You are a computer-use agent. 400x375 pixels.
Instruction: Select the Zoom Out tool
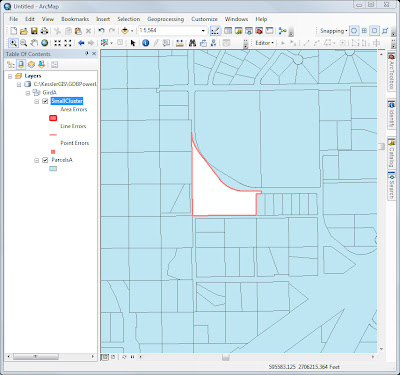click(24, 43)
